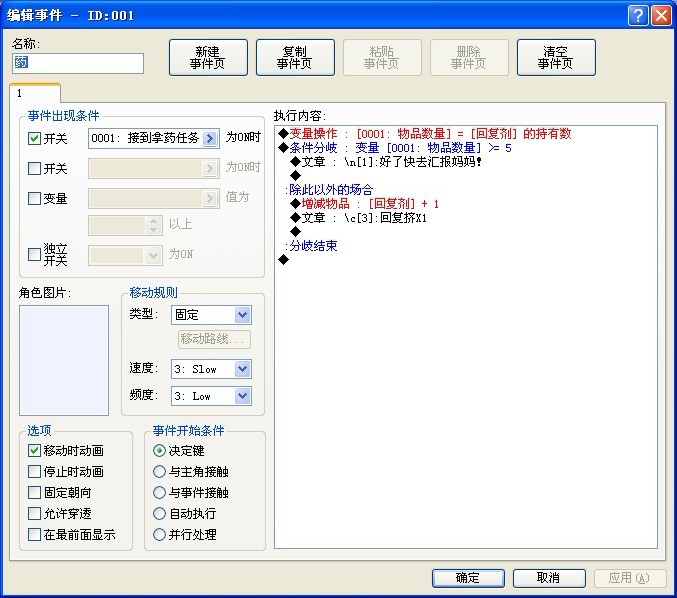Image resolution: width=677 pixels, height=598 pixels.
Task: Click the 角色图片 graphic box
Action: [64, 360]
